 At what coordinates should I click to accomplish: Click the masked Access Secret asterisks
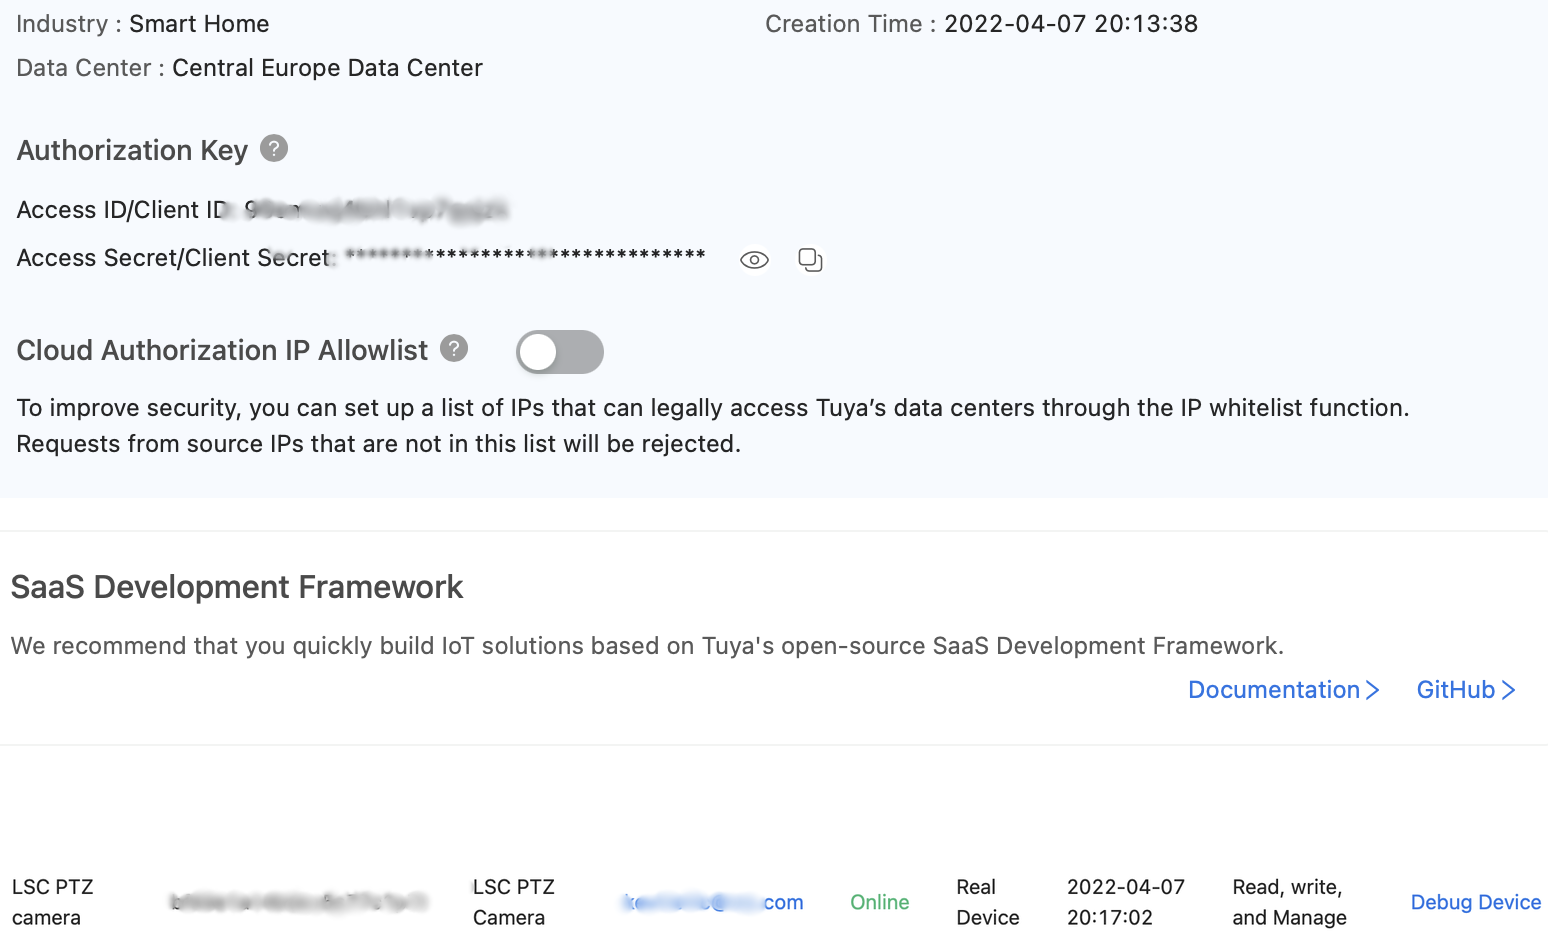point(526,256)
